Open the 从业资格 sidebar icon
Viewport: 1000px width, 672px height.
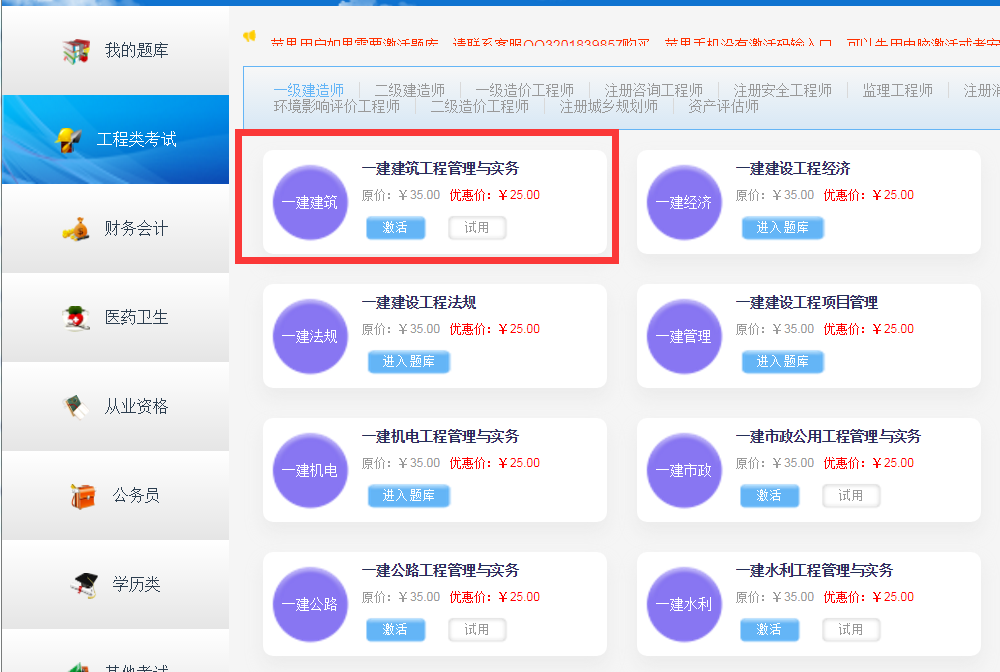(75, 406)
